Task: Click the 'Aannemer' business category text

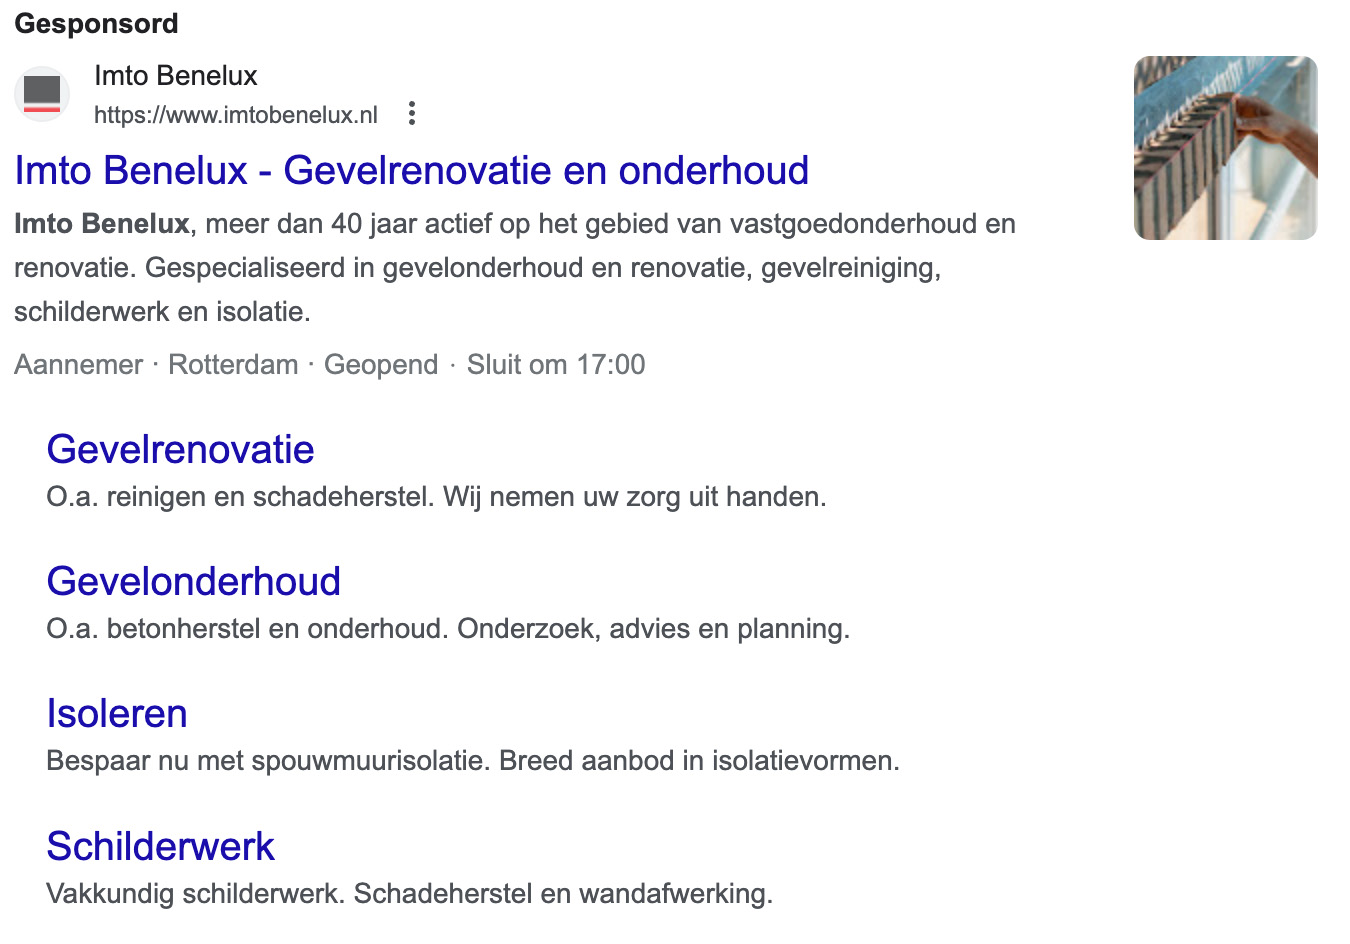Action: (x=78, y=364)
